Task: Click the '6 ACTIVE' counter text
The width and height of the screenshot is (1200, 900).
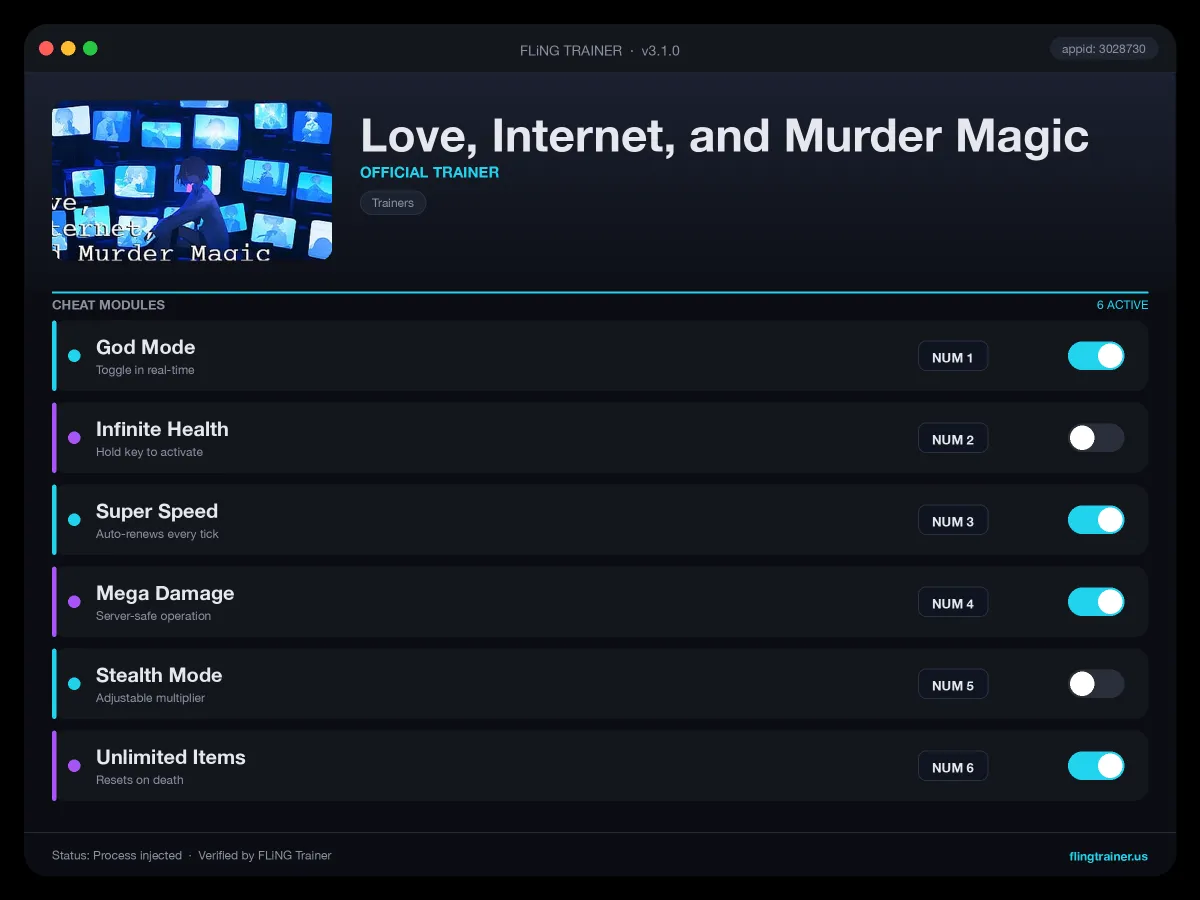Action: (1122, 305)
